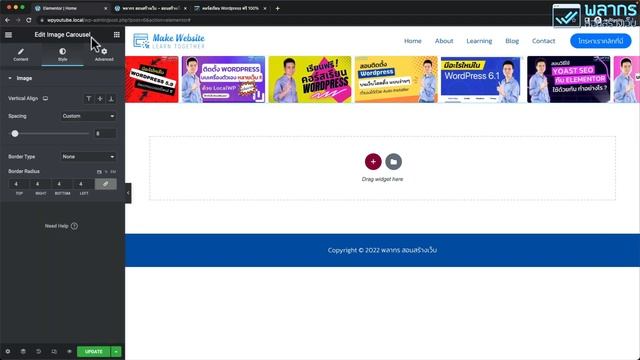The image size is (640, 360).
Task: Select EM unit for Border Radius
Action: point(113,172)
